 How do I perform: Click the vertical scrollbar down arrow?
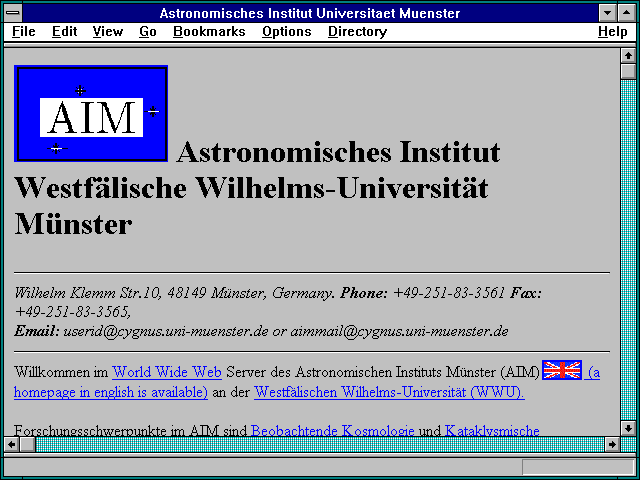628,428
